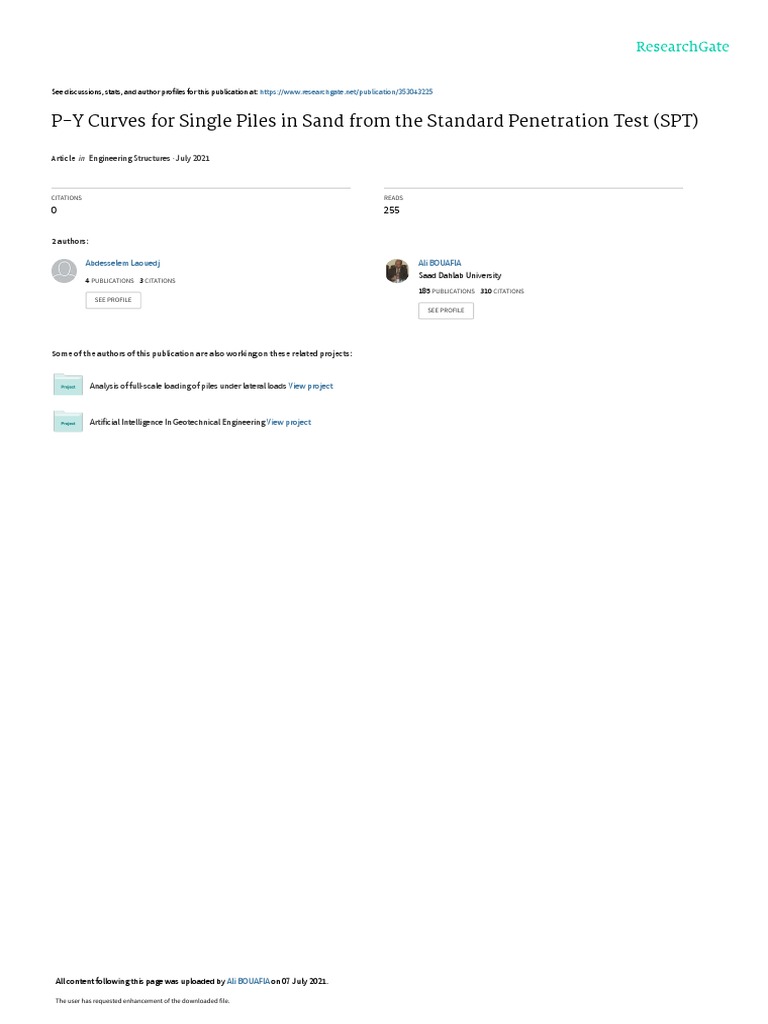Open View project for lateral loads analysis
This screenshot has width=768, height=1024.
(x=311, y=386)
